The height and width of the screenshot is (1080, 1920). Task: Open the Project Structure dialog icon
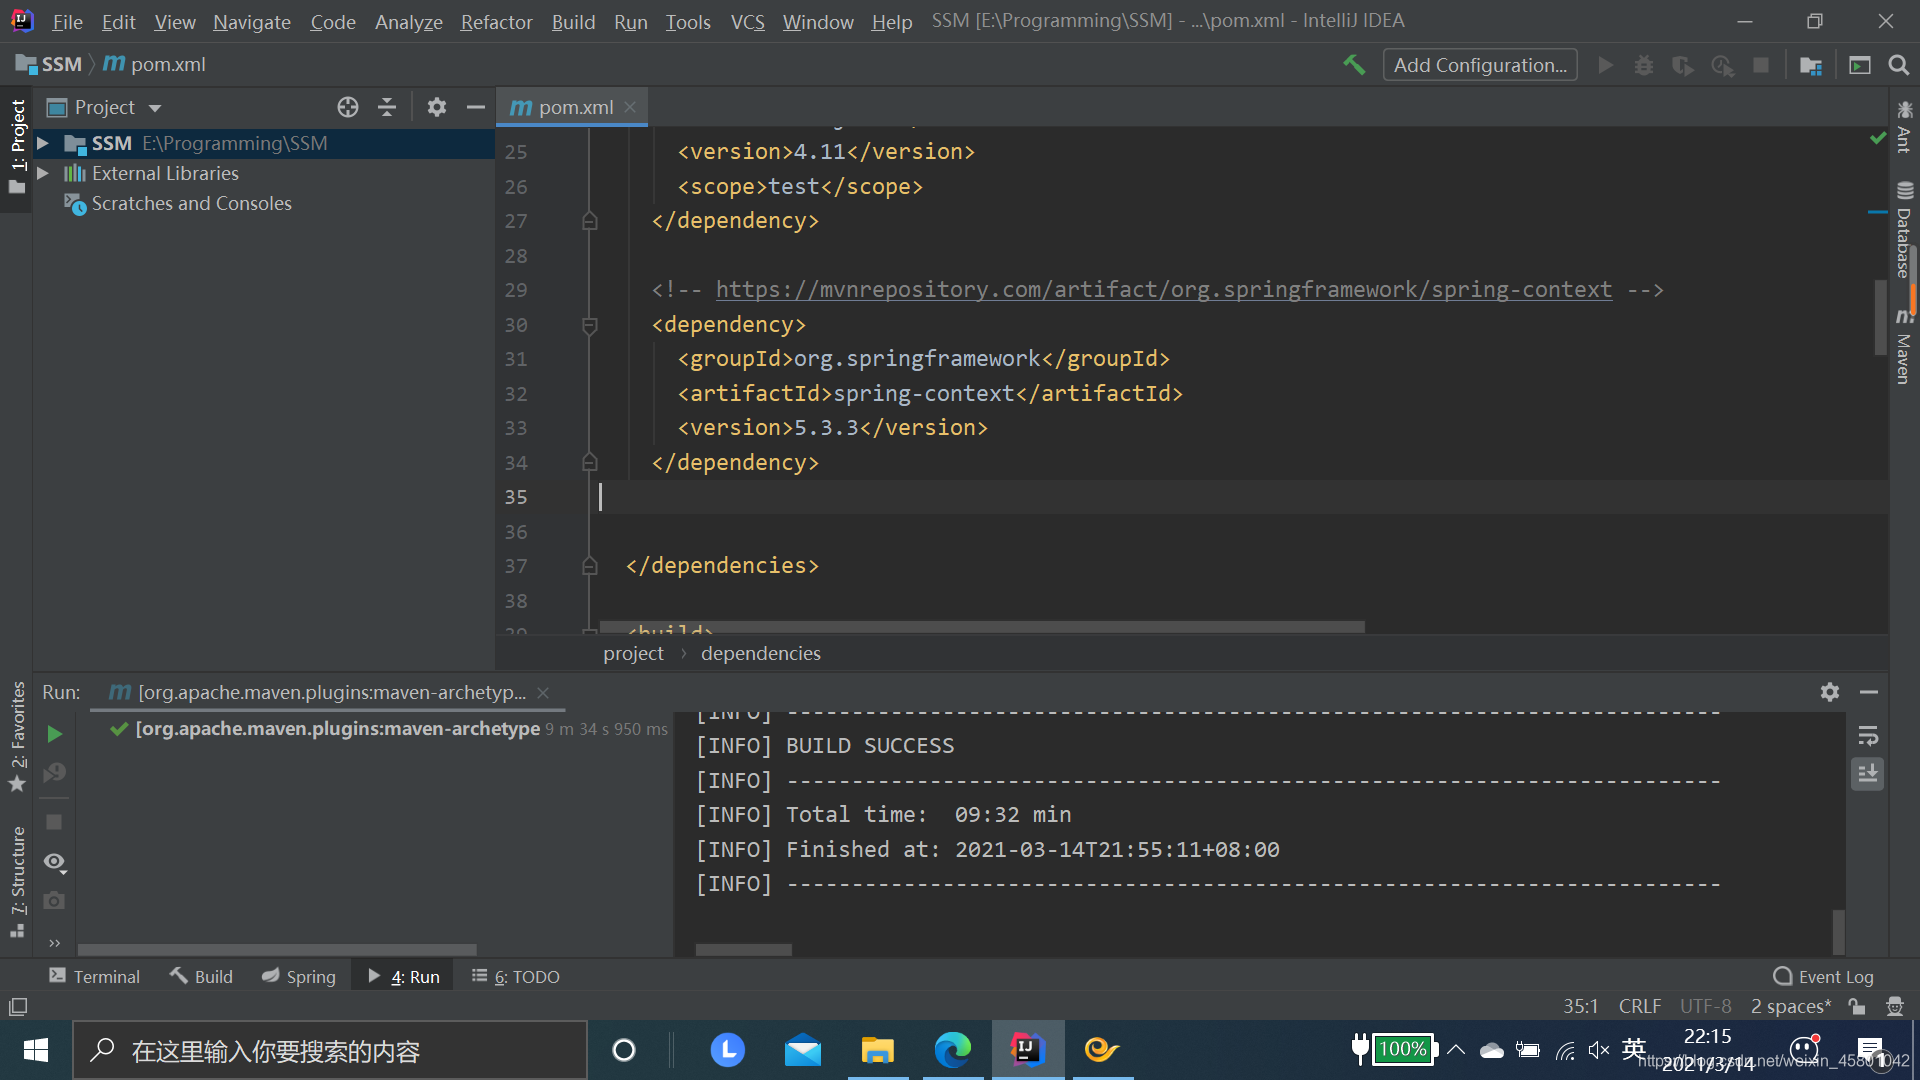pyautogui.click(x=1811, y=65)
